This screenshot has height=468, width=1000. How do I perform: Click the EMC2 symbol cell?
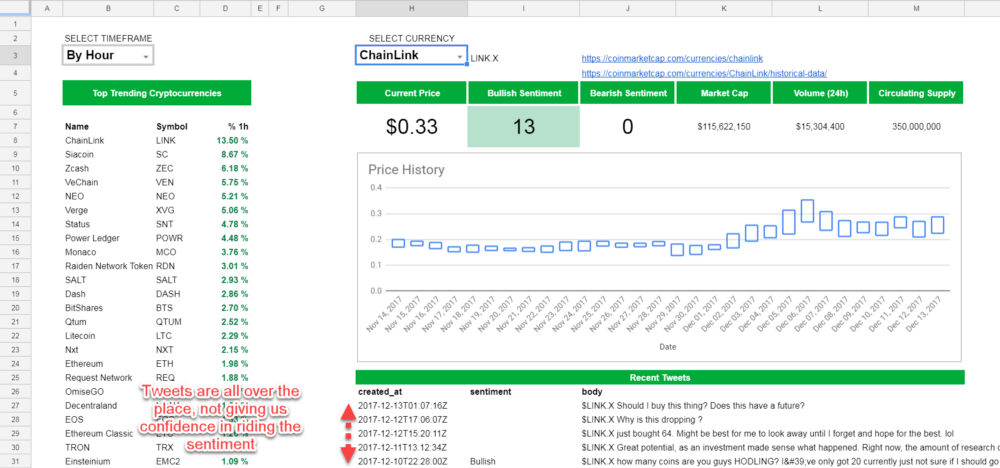[x=168, y=462]
